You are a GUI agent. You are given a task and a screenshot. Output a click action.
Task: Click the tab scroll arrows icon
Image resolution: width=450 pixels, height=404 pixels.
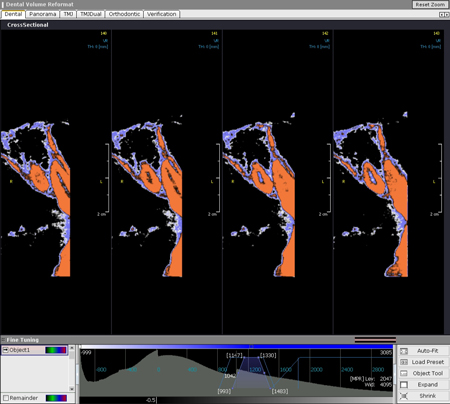click(x=444, y=15)
